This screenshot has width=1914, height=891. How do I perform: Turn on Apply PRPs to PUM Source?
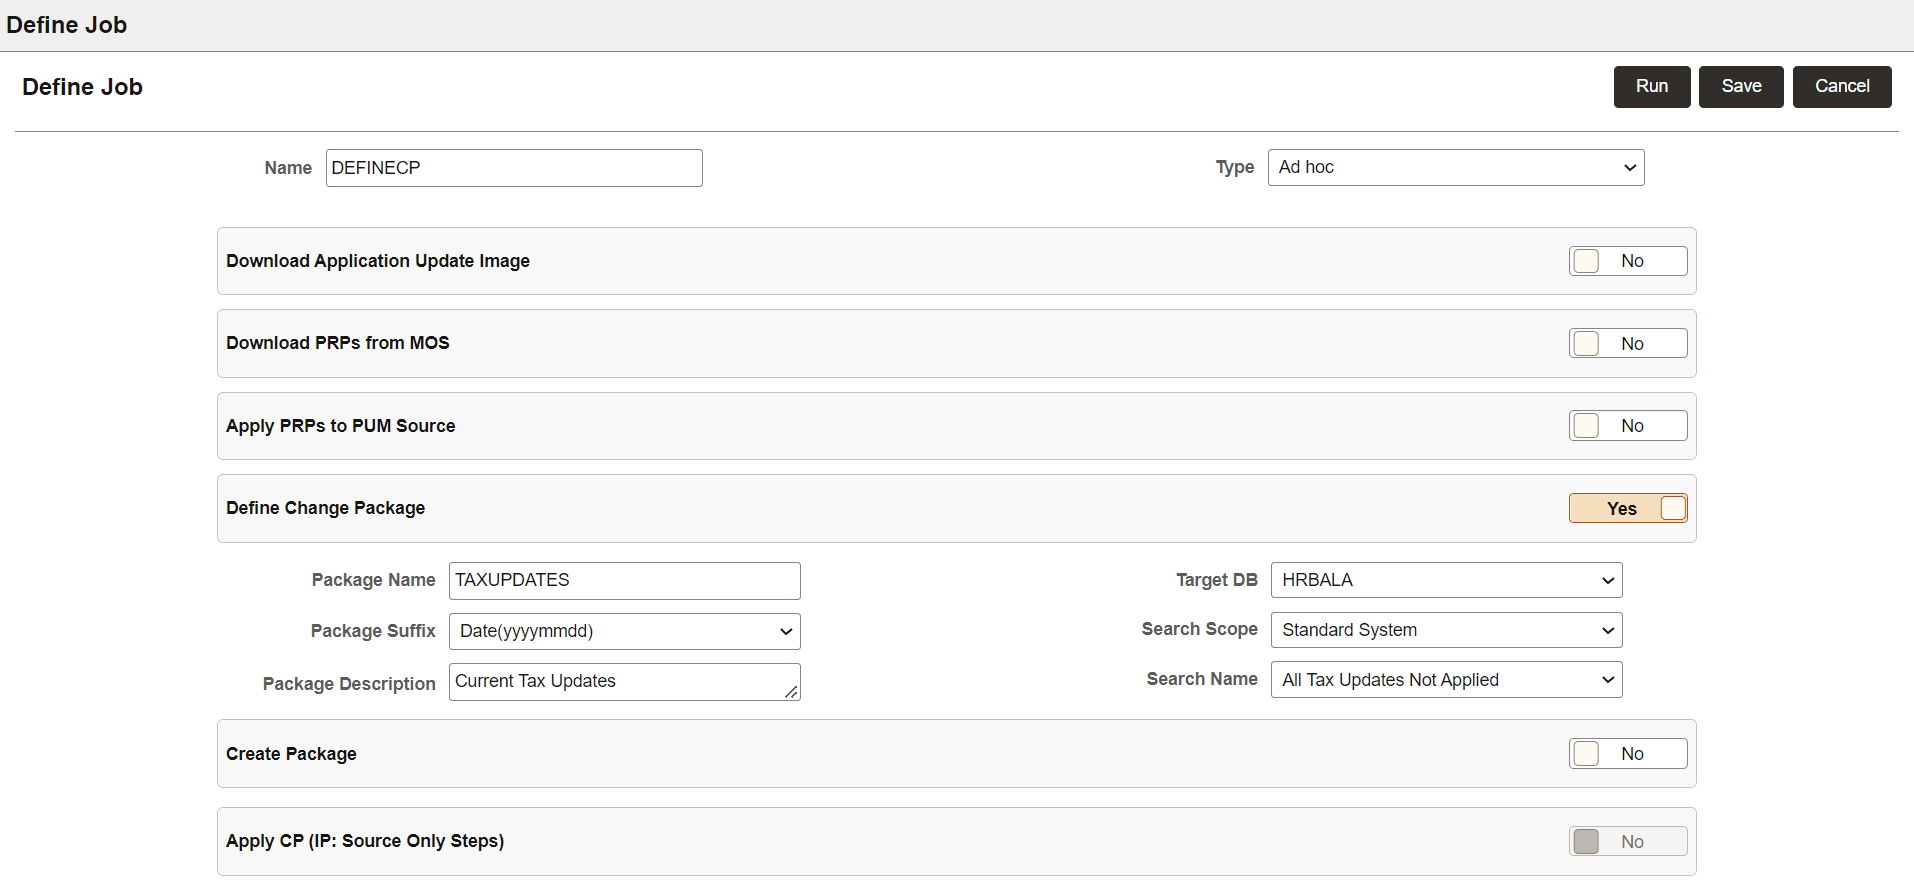pos(1627,426)
